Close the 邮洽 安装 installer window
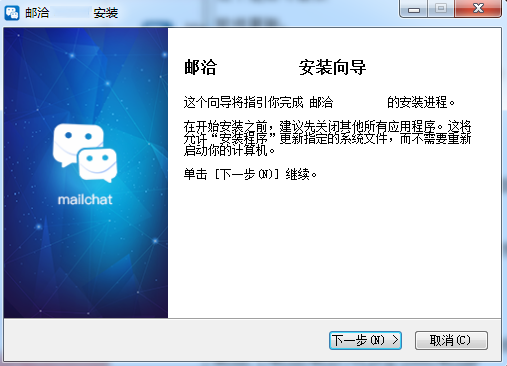Viewport: 507px width, 366px height. coord(478,9)
